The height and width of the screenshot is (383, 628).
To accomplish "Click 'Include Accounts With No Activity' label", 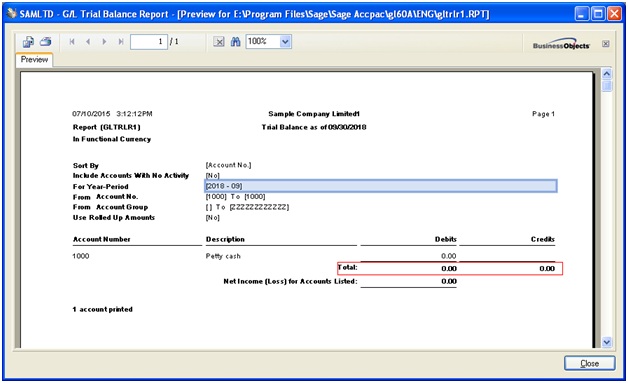I will point(131,175).
